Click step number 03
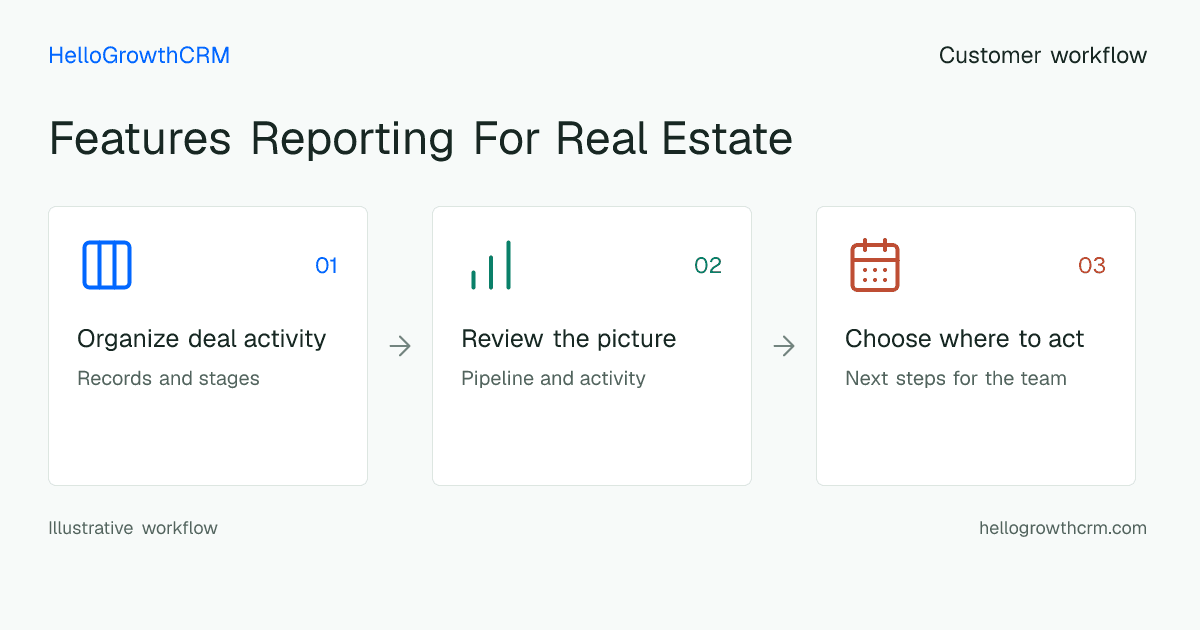 click(x=1092, y=265)
